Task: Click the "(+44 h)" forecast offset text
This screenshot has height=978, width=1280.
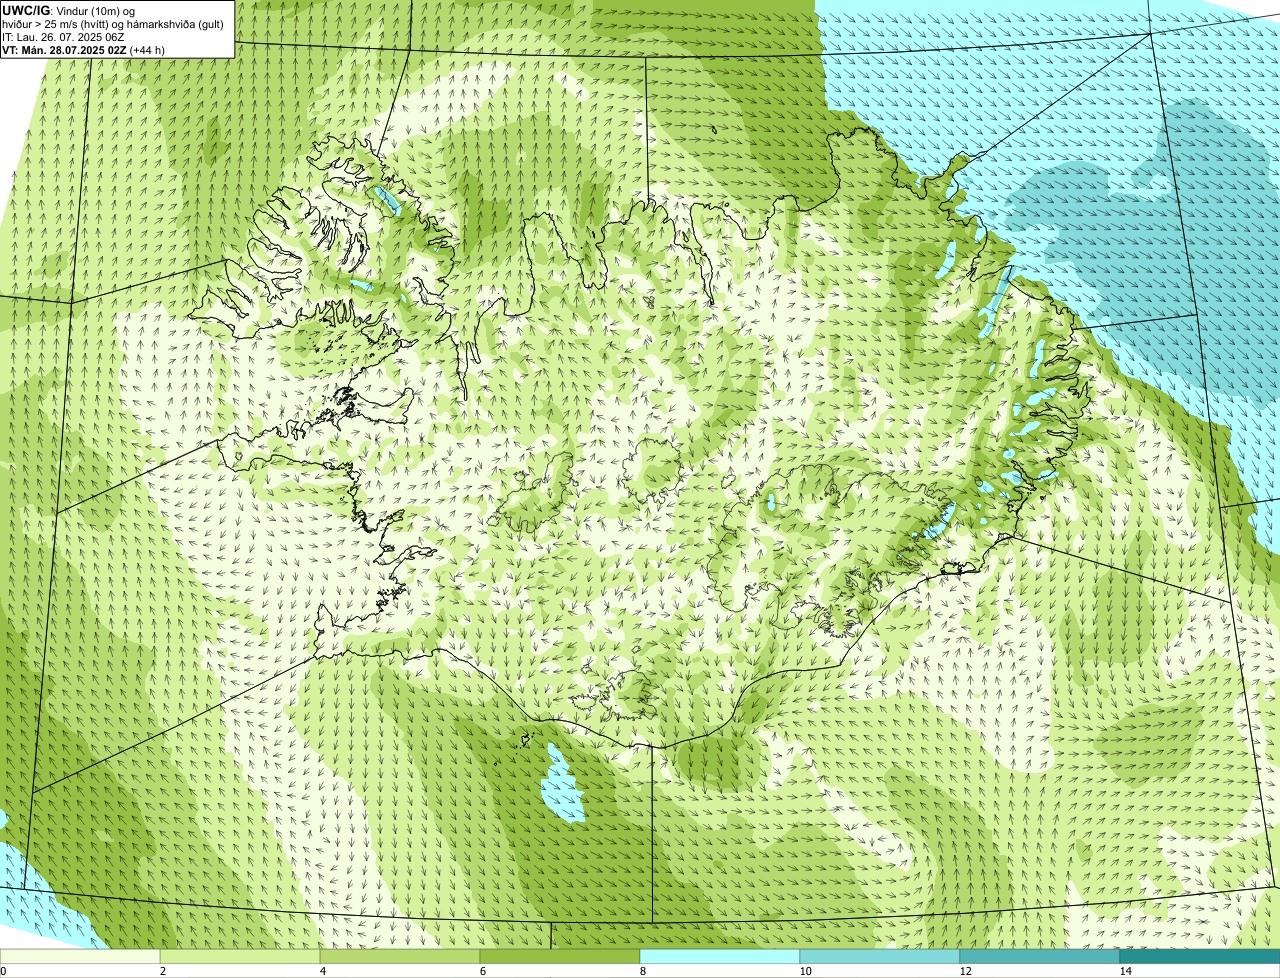Action: tap(147, 49)
